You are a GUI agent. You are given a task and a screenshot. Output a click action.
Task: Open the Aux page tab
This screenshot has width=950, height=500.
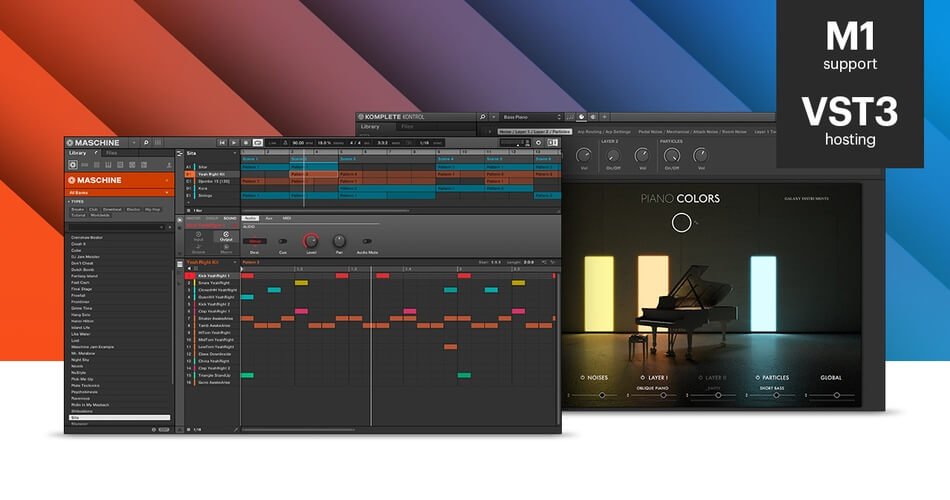[269, 218]
